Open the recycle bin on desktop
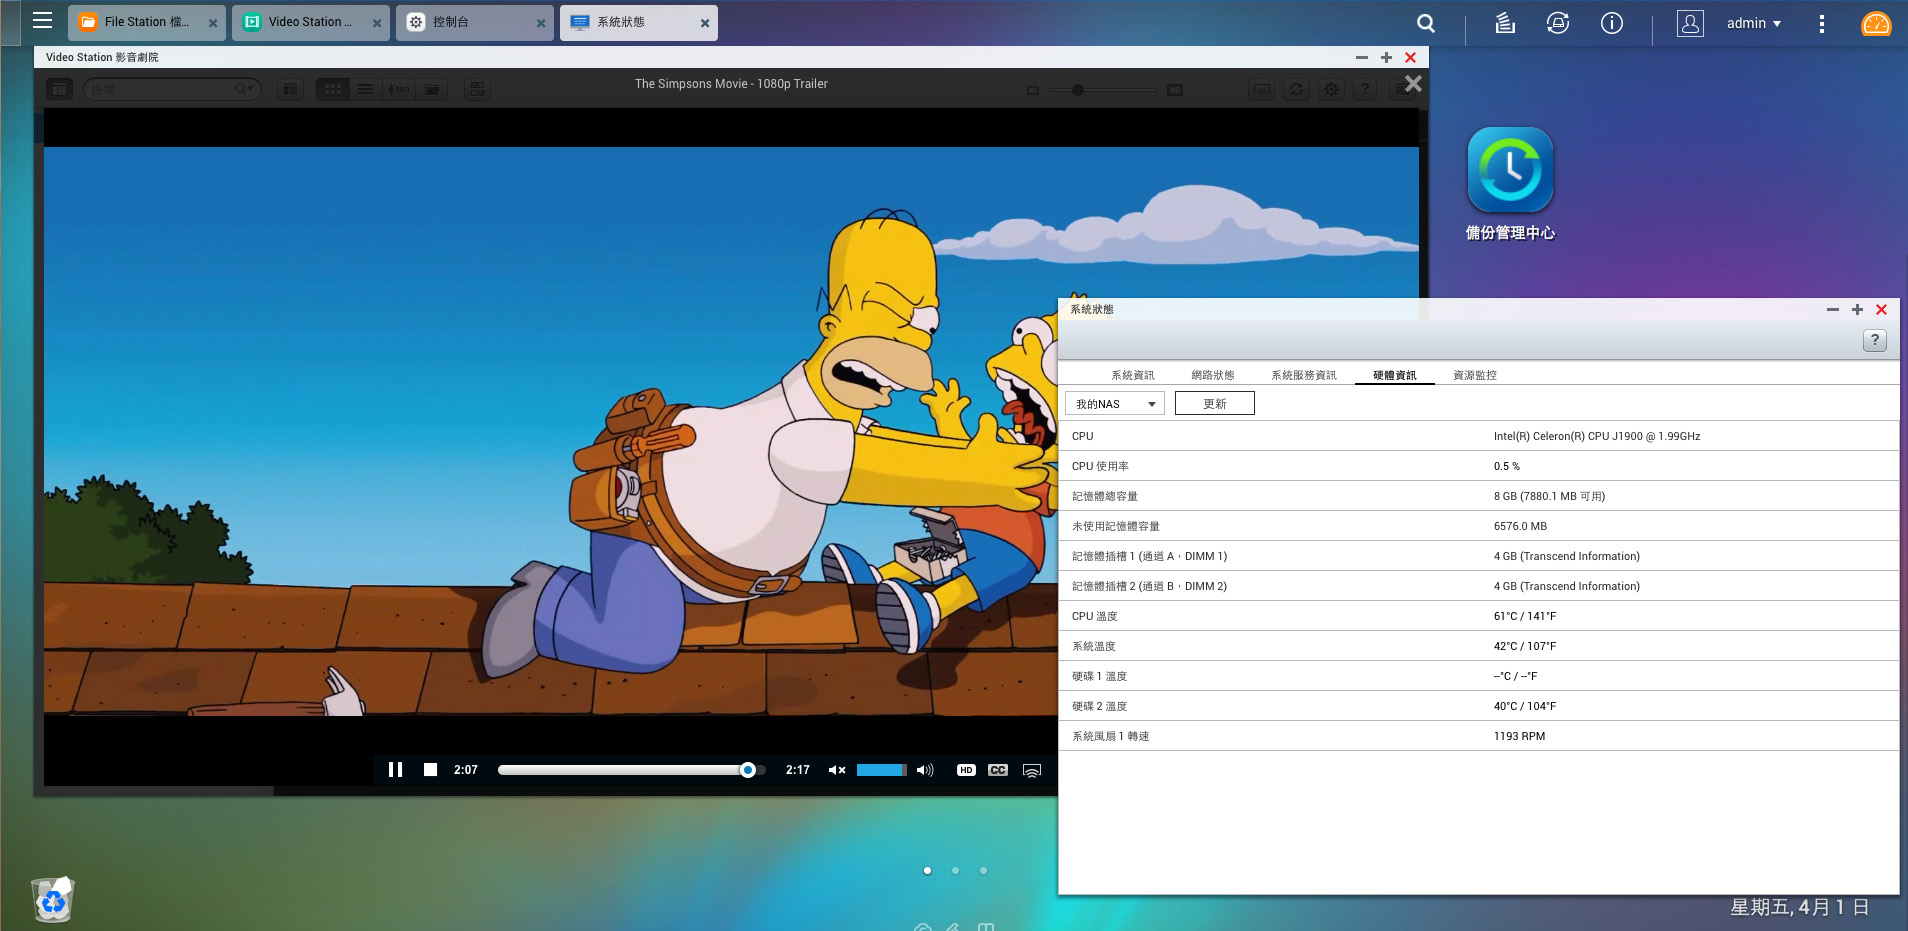Image resolution: width=1908 pixels, height=931 pixels. click(53, 899)
